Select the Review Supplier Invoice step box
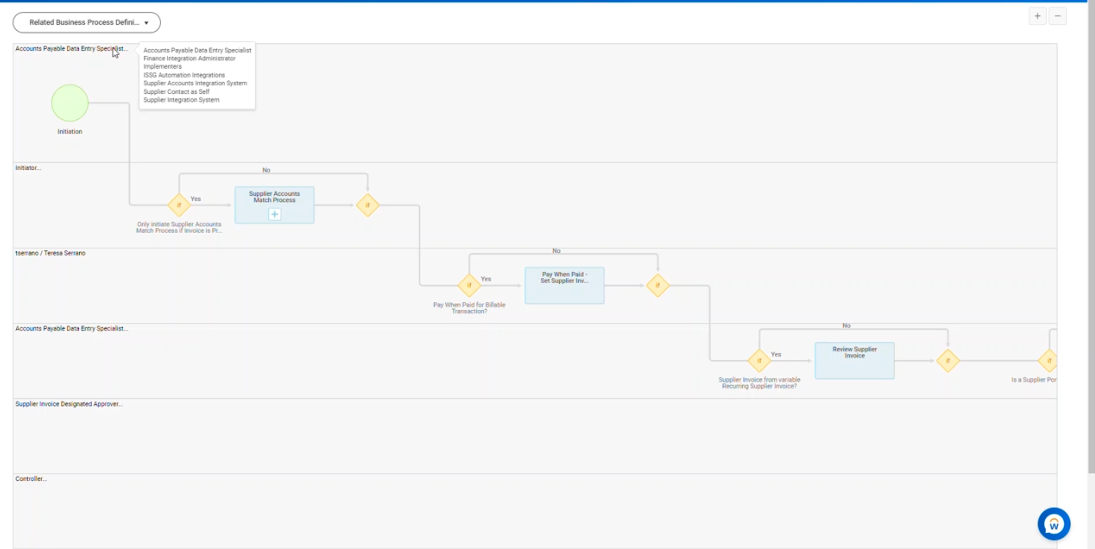 [854, 361]
